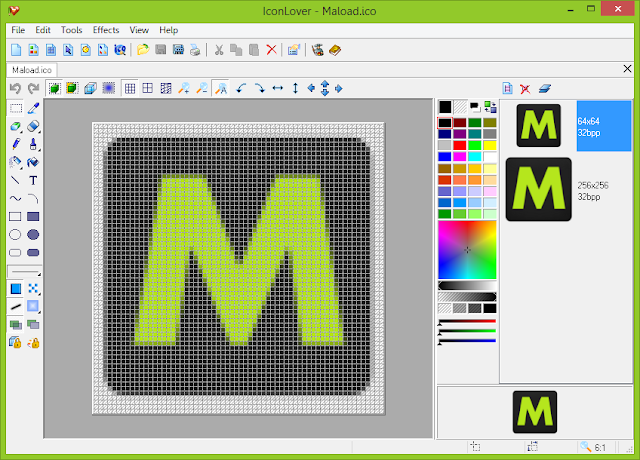Click the red X delete icon in main toolbar
The width and height of the screenshot is (640, 460).
[x=271, y=50]
